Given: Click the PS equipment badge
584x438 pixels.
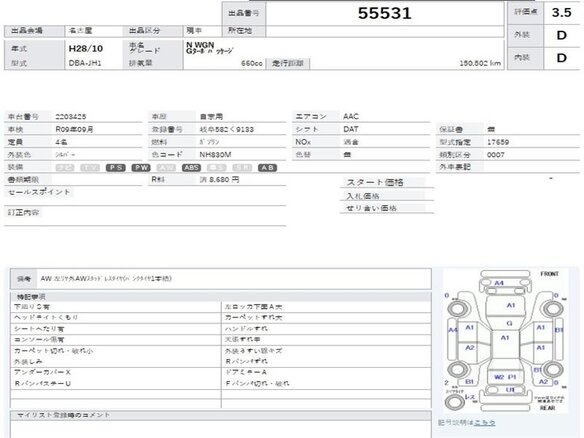Looking at the screenshot, I should [x=115, y=168].
